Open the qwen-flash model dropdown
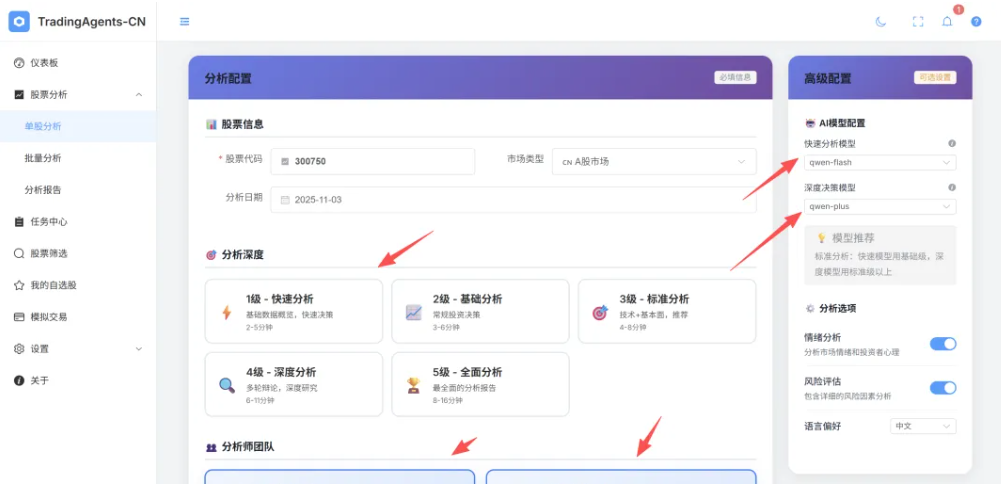This screenshot has height=484, width=1001. click(x=879, y=162)
